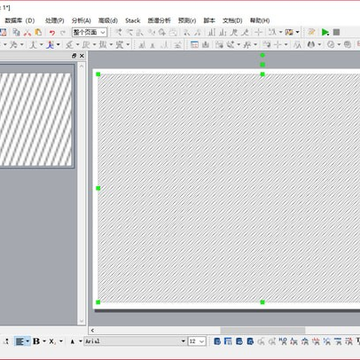Open the 预测(r) menu
Image resolution: width=360 pixels, height=360 pixels.
[187, 21]
